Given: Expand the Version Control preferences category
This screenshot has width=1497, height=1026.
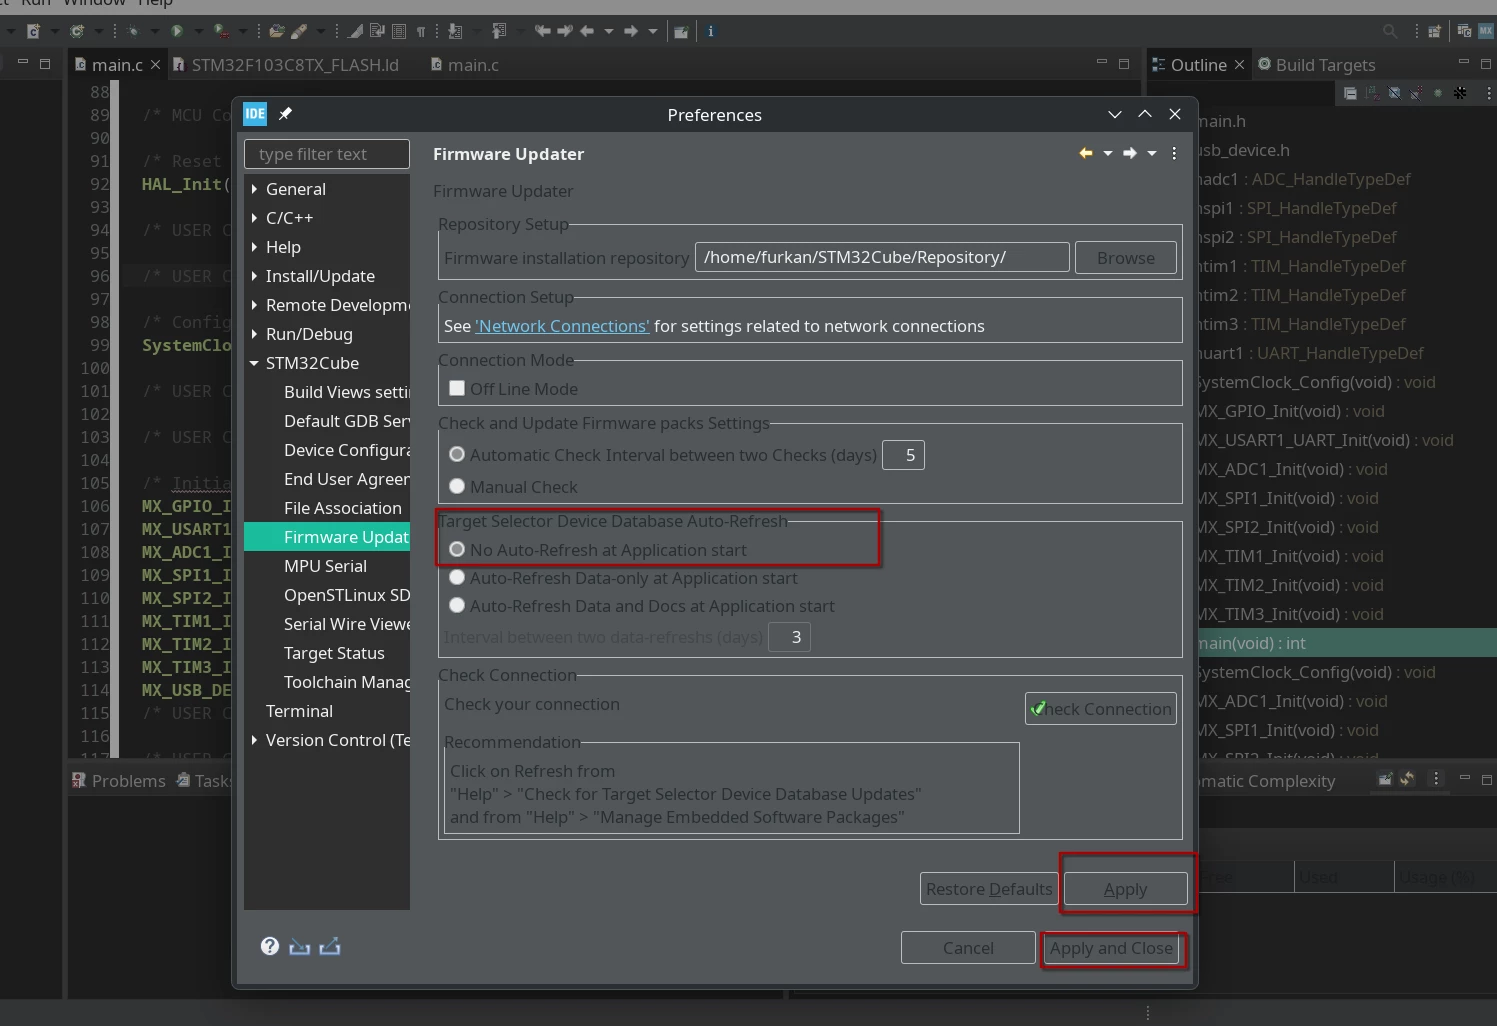Looking at the screenshot, I should [254, 740].
